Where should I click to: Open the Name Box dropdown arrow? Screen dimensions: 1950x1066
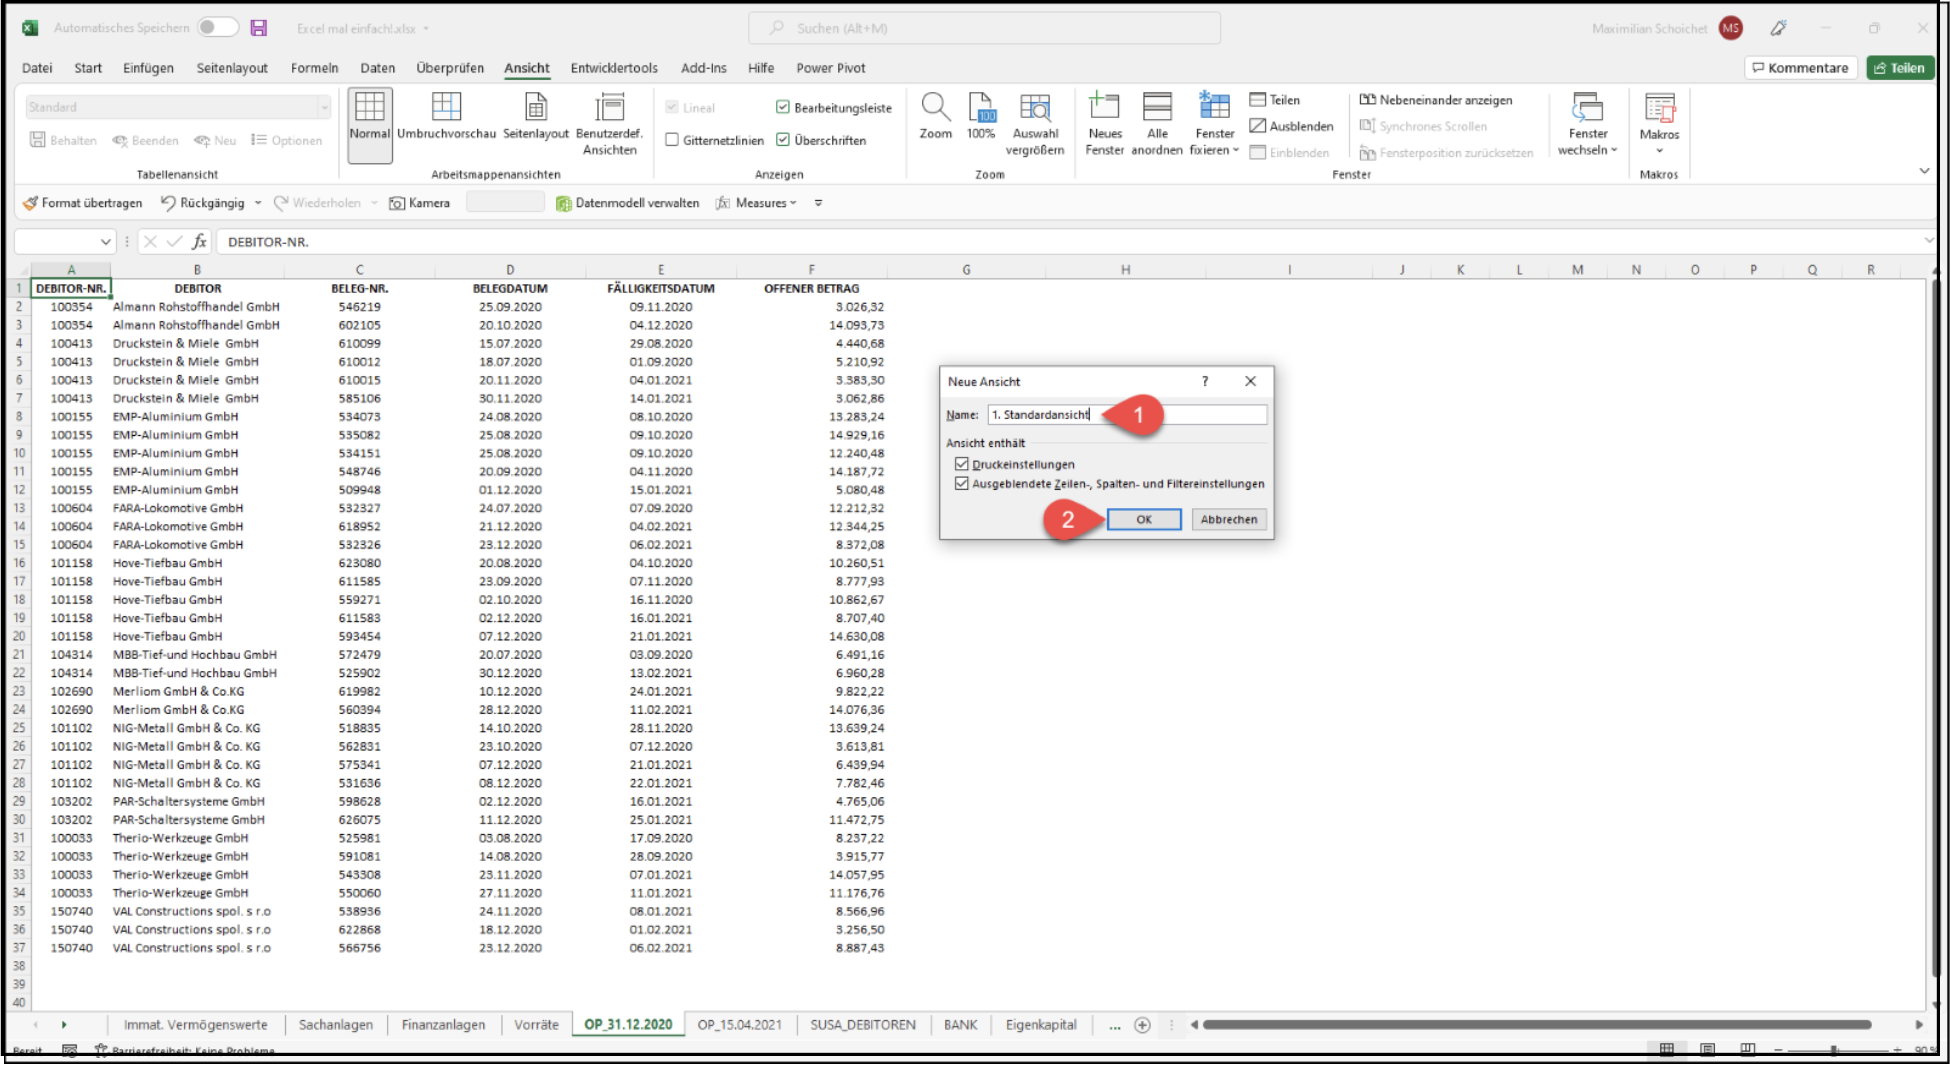(x=105, y=241)
